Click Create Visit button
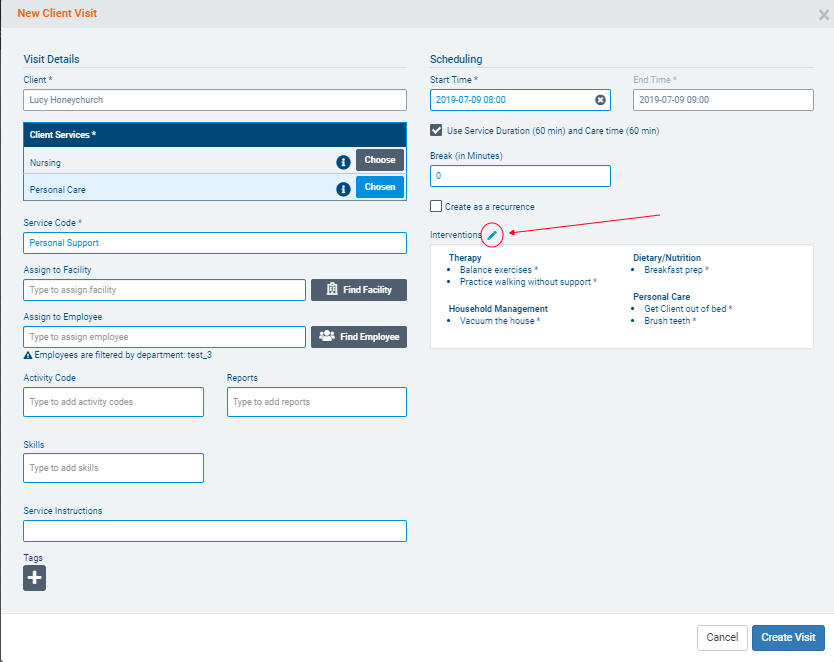The width and height of the screenshot is (834, 662). click(x=788, y=637)
